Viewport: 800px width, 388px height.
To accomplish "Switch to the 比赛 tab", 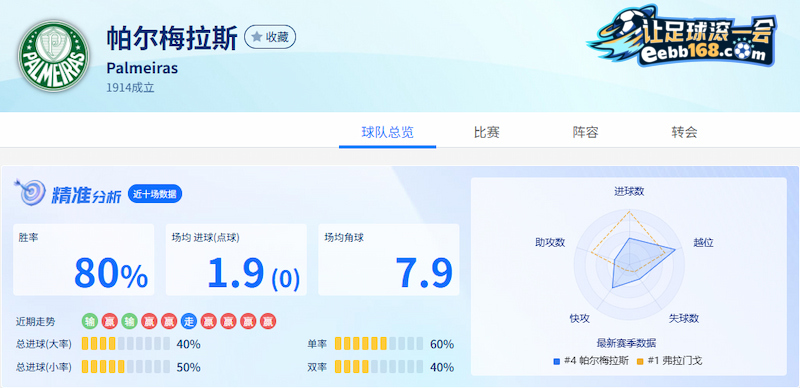I will pos(486,133).
